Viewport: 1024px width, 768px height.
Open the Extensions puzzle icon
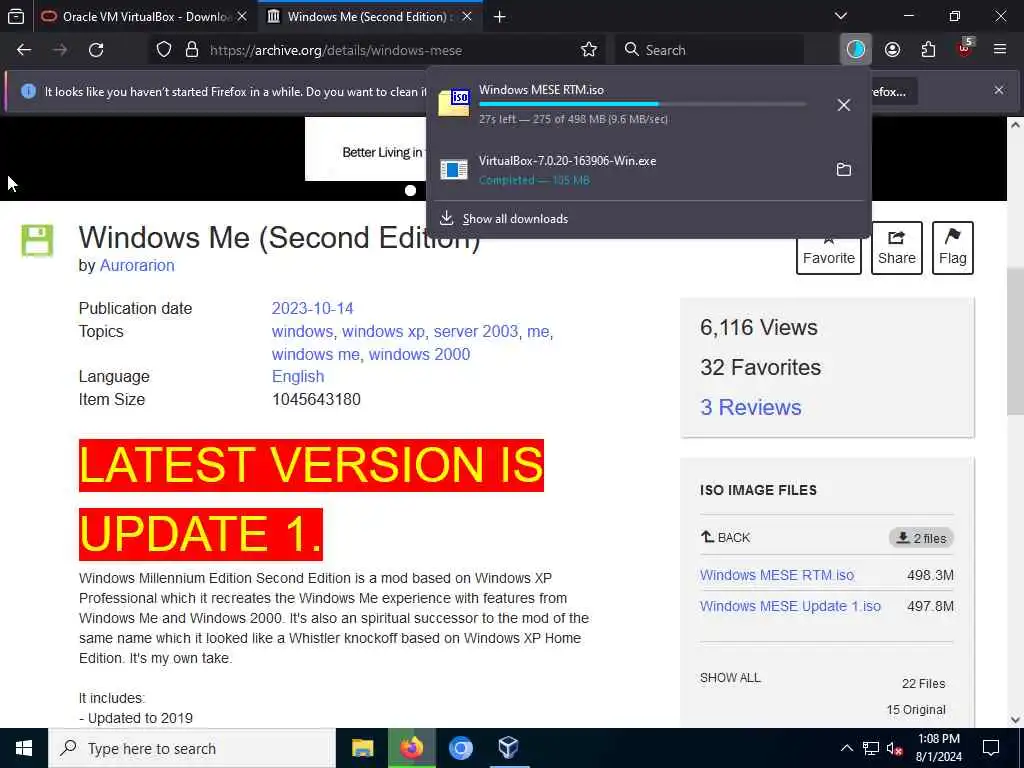(x=928, y=50)
